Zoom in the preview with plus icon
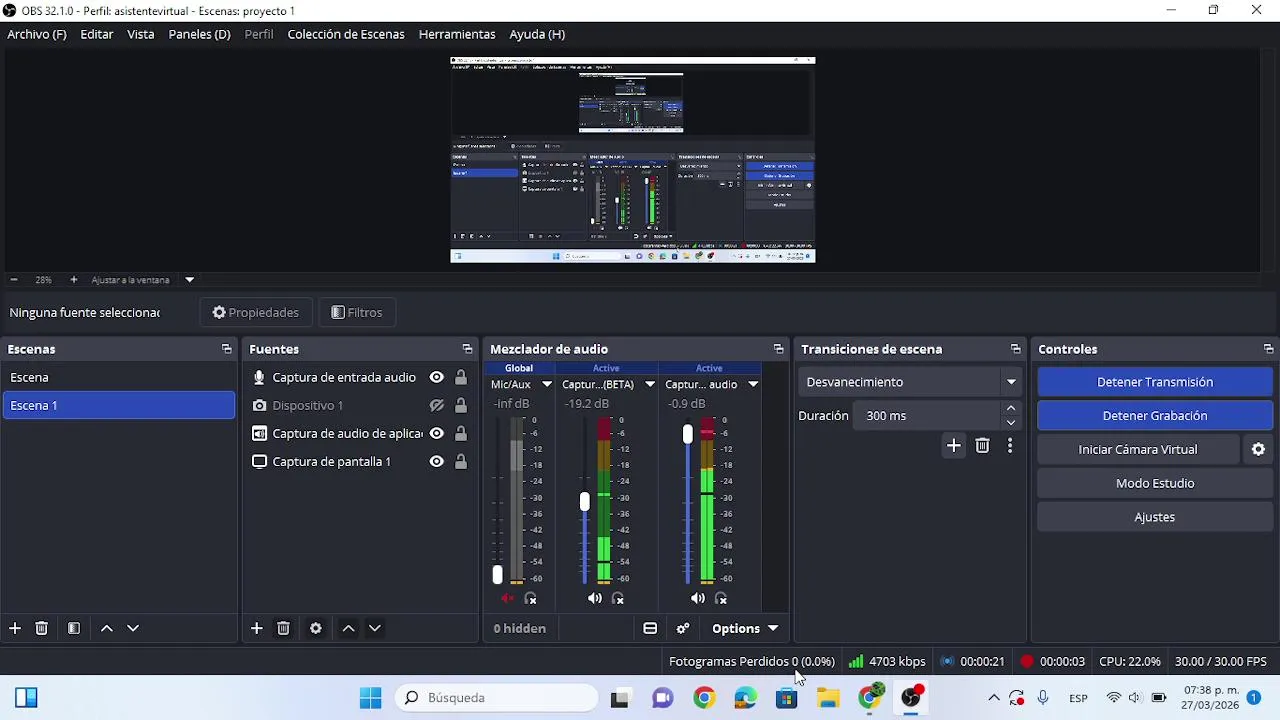The height and width of the screenshot is (720, 1280). point(73,280)
